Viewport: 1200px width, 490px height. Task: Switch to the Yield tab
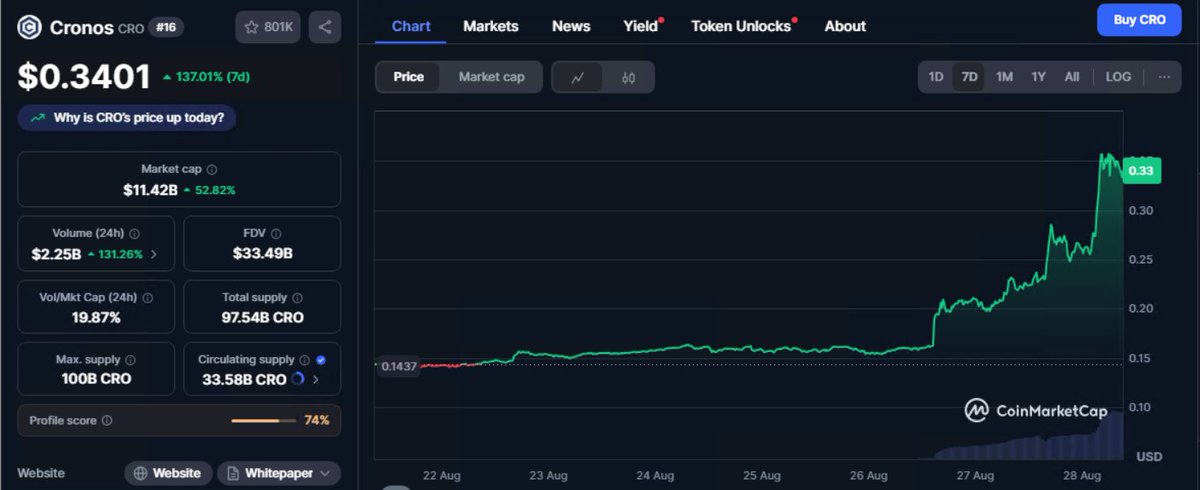[x=642, y=26]
